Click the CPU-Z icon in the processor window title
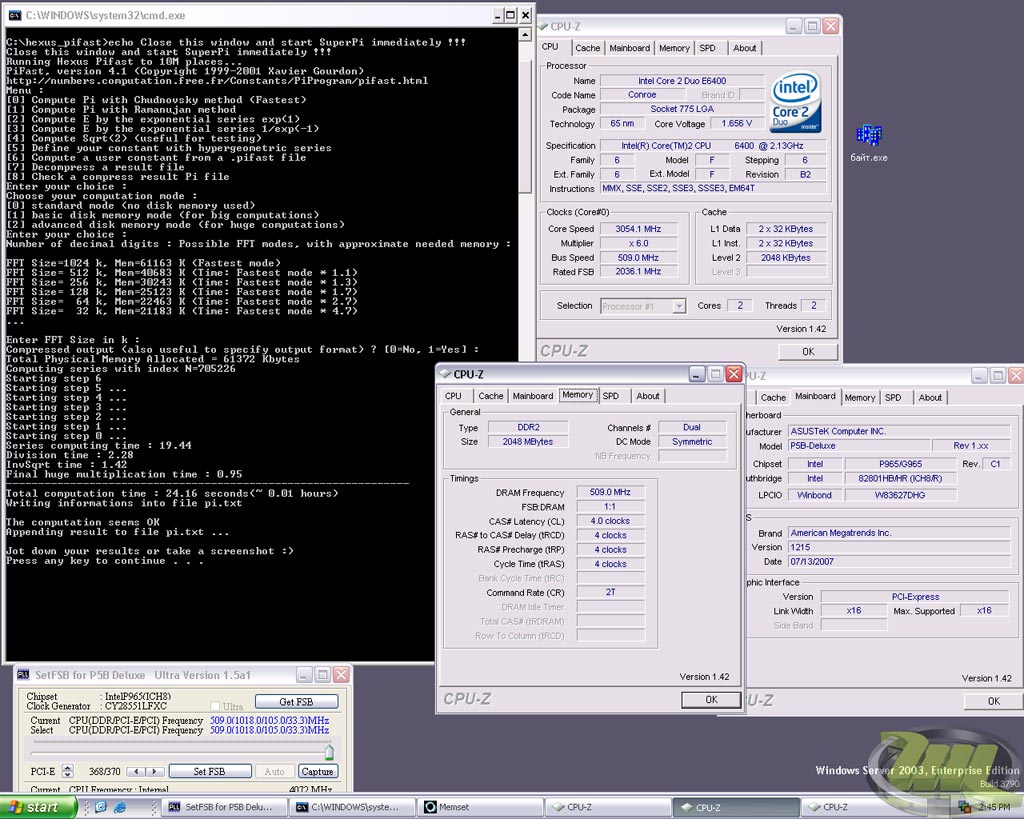 543,26
